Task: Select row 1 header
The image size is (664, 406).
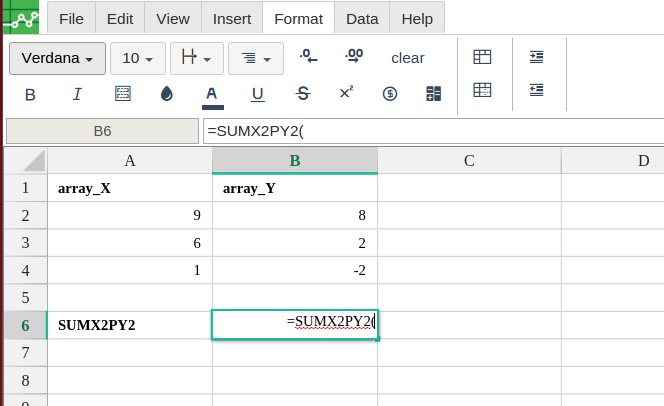Action: click(x=26, y=188)
